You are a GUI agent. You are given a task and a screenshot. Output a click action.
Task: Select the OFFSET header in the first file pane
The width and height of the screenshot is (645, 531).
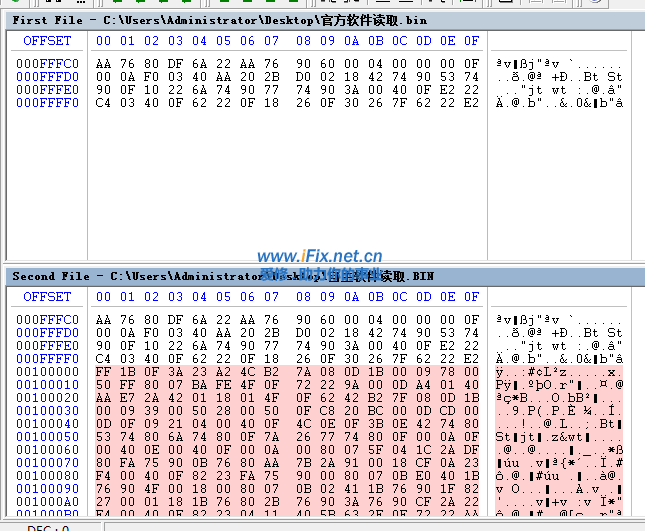(x=47, y=41)
